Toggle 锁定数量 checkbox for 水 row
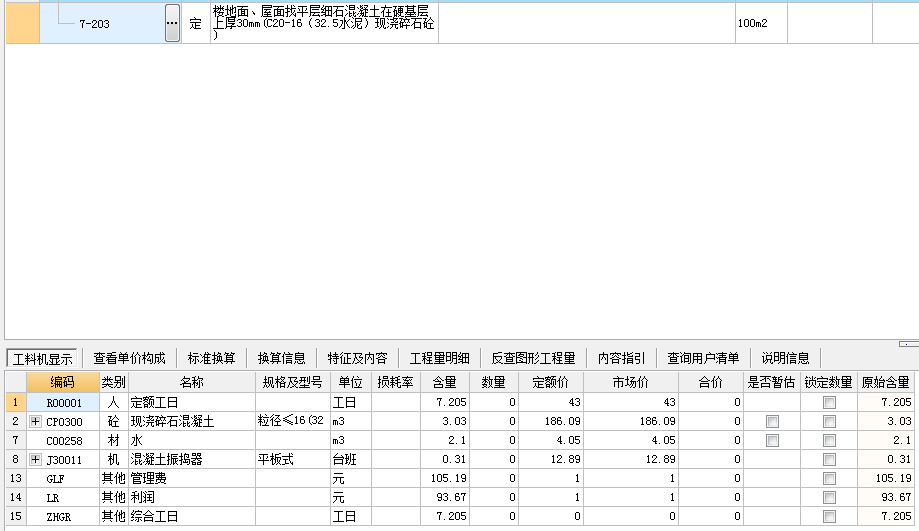Image resolution: width=919 pixels, height=531 pixels. [x=829, y=441]
